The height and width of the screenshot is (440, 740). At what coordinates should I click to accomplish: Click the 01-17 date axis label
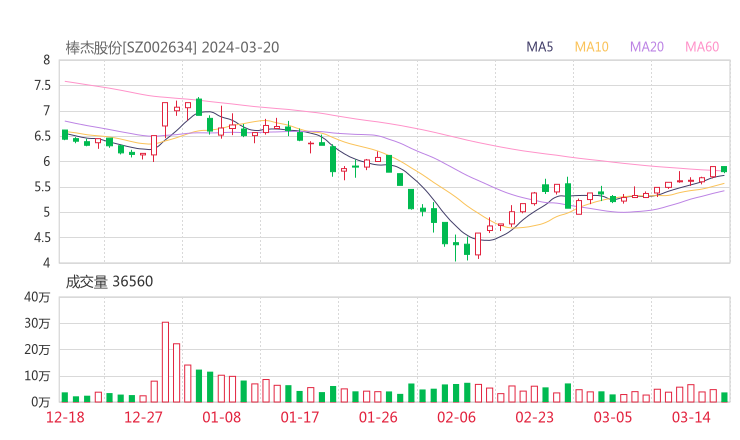tap(300, 417)
